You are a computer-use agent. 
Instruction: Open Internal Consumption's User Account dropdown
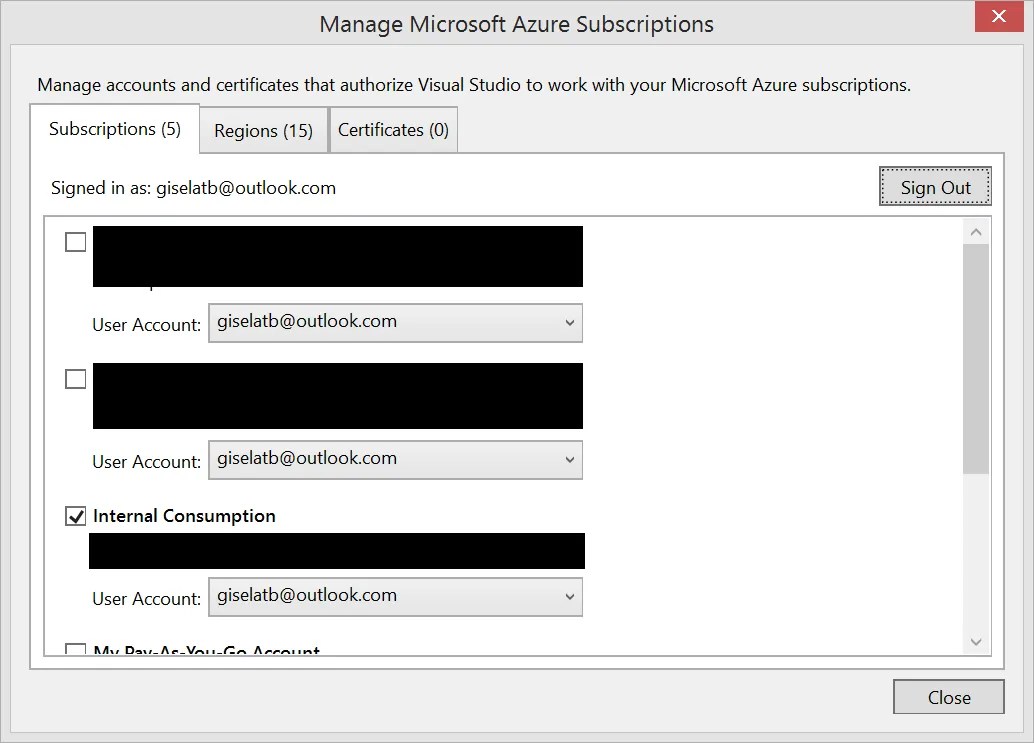[396, 597]
